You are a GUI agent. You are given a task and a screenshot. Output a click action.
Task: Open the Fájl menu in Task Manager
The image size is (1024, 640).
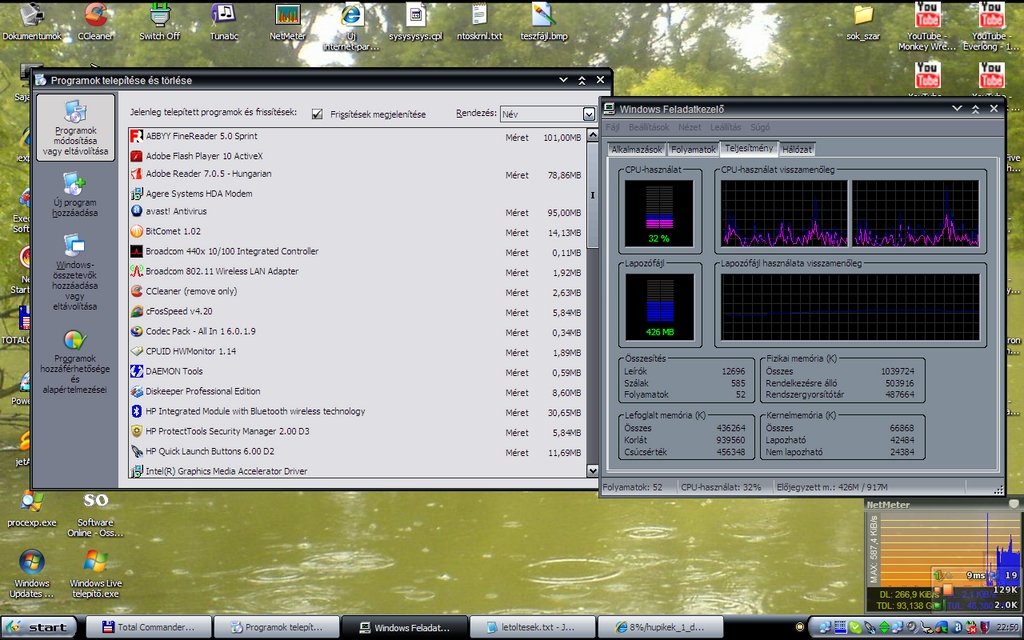point(612,128)
